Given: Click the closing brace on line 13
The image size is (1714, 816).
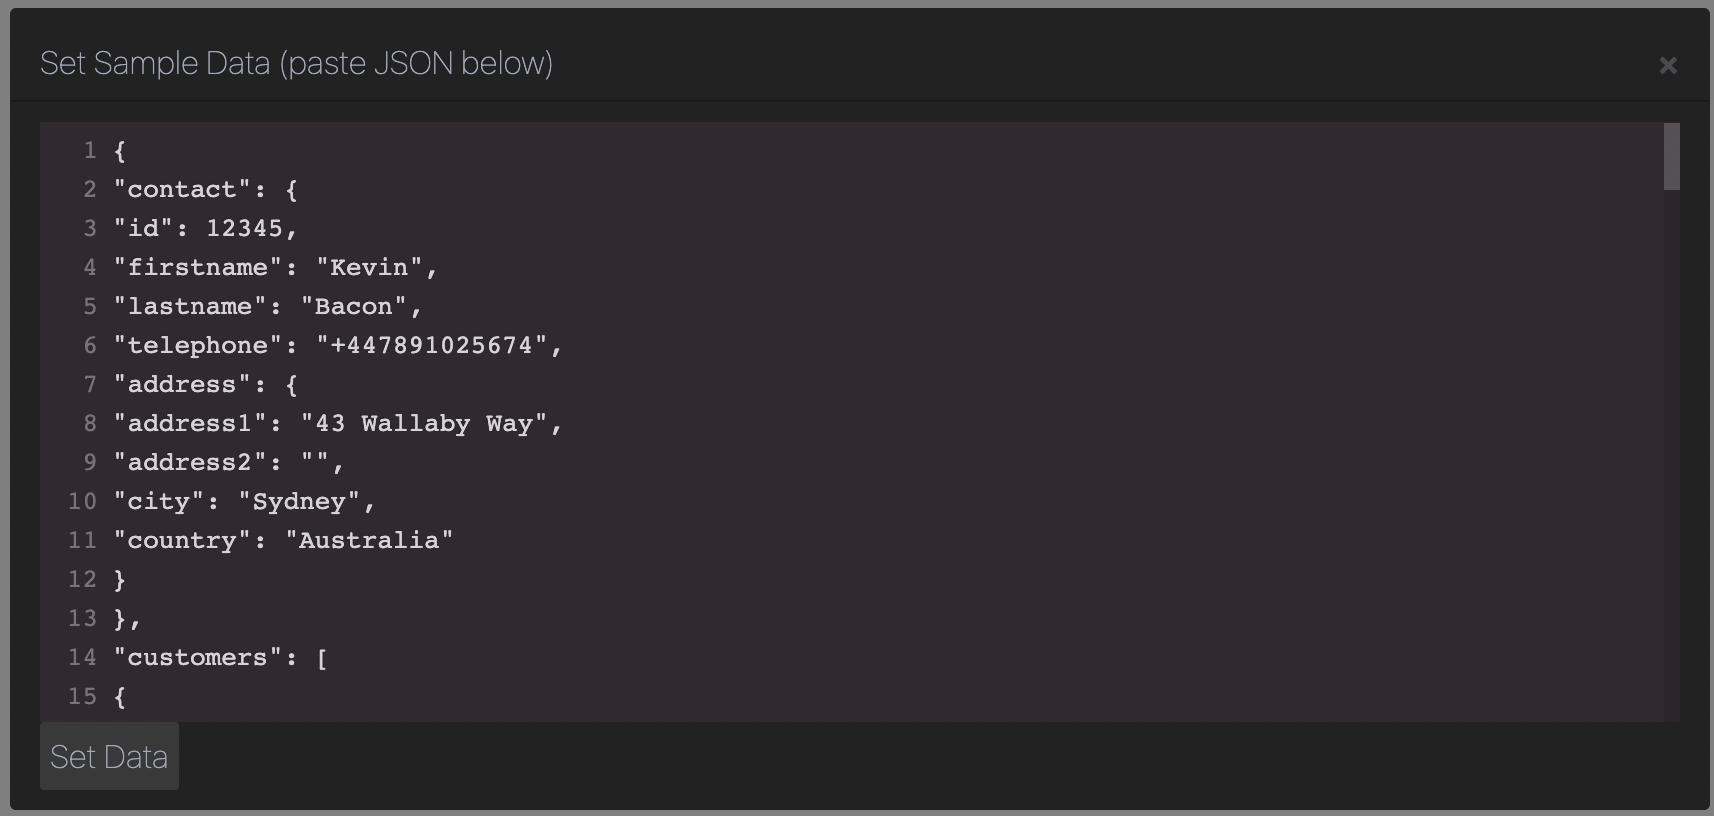Looking at the screenshot, I should point(120,618).
